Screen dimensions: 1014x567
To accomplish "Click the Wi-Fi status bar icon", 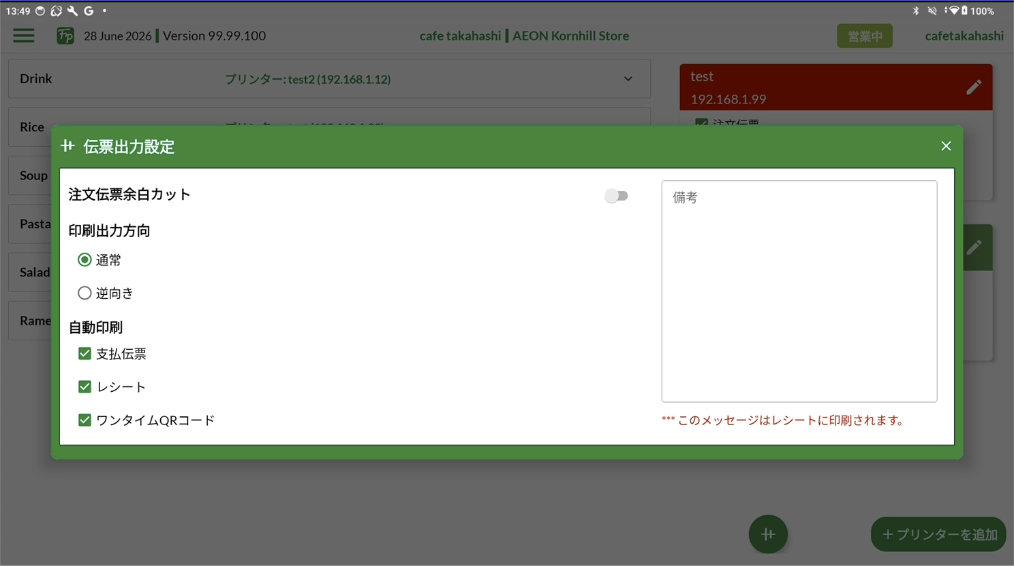I will pos(953,11).
